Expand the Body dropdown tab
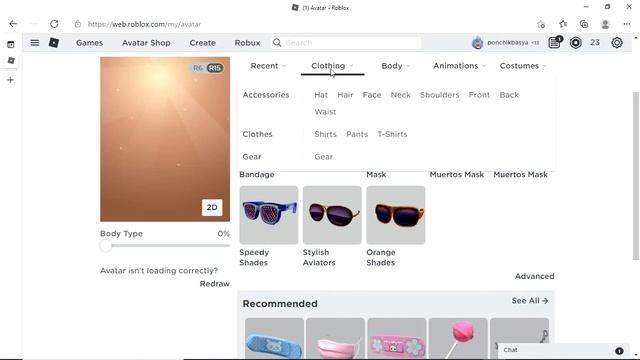 [396, 66]
